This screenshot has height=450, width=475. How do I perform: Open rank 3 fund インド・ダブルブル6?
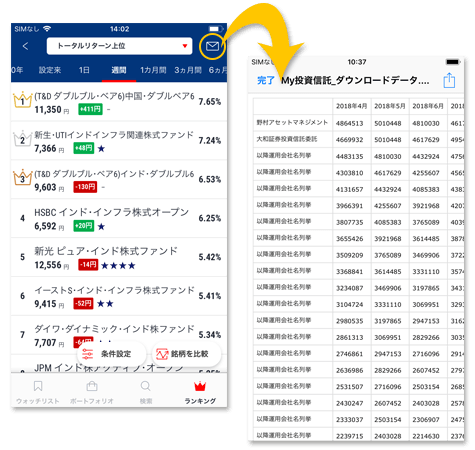pyautogui.click(x=119, y=180)
